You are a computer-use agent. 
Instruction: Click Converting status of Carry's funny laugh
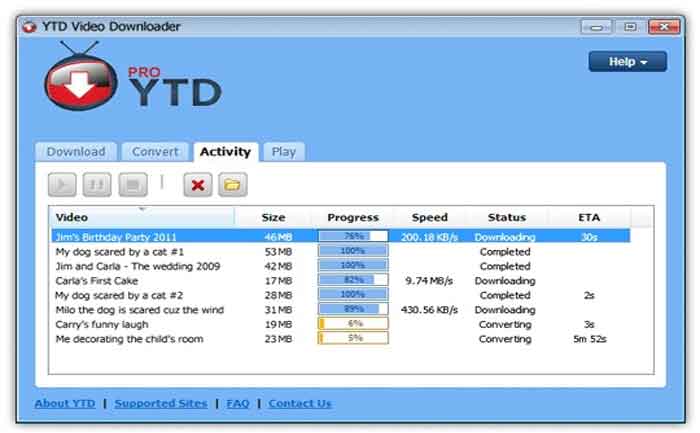(505, 325)
